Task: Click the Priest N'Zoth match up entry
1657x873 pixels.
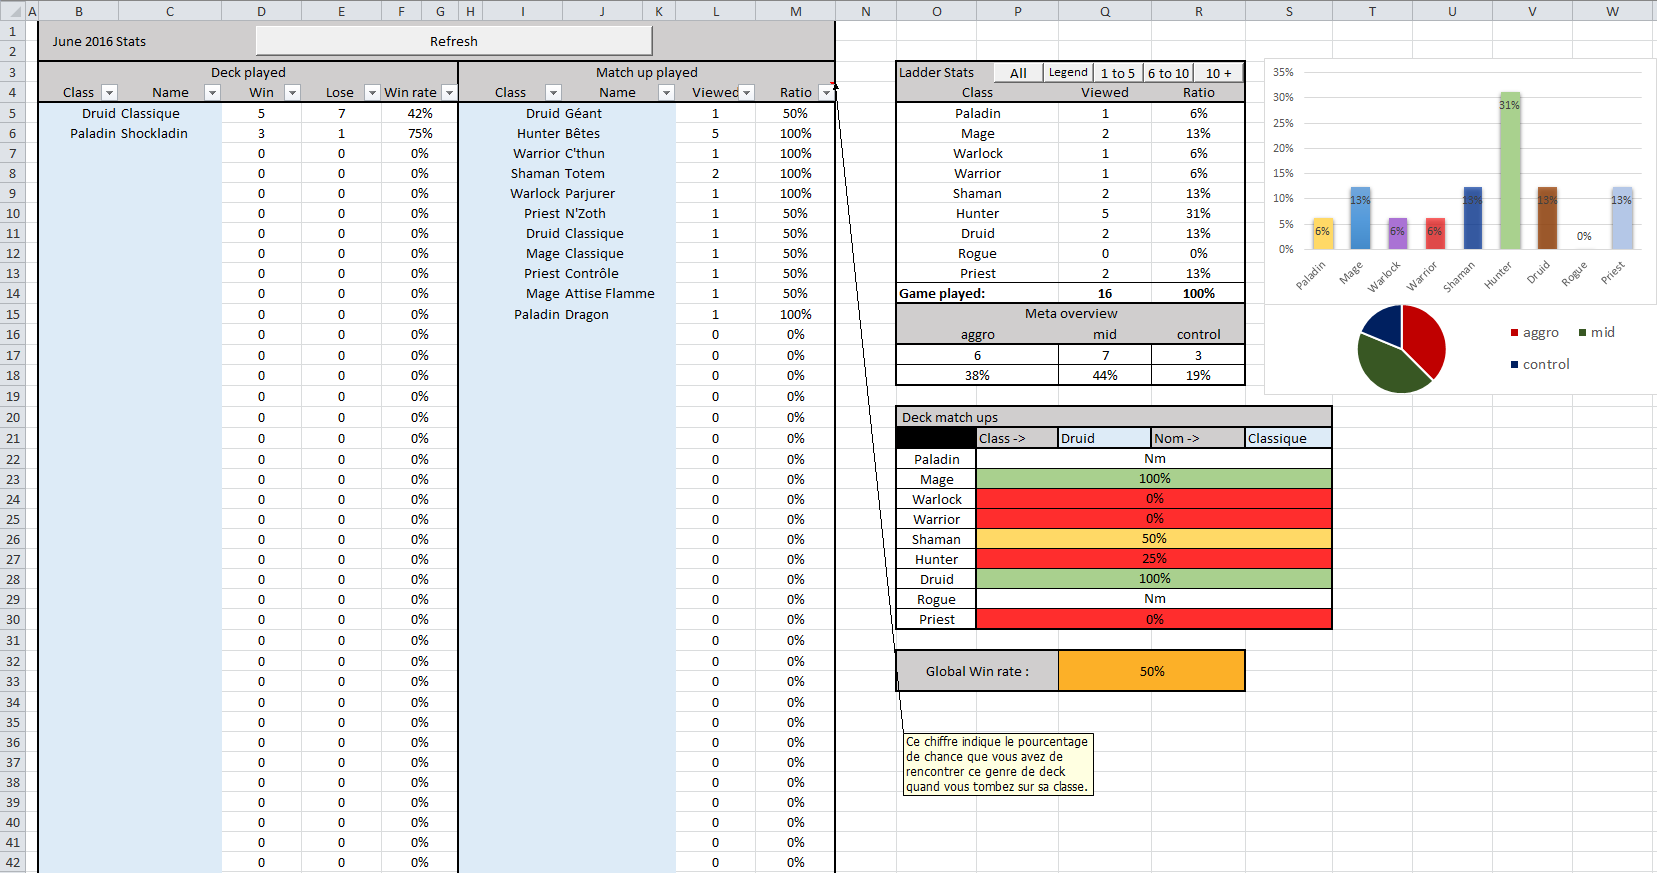Action: (564, 213)
